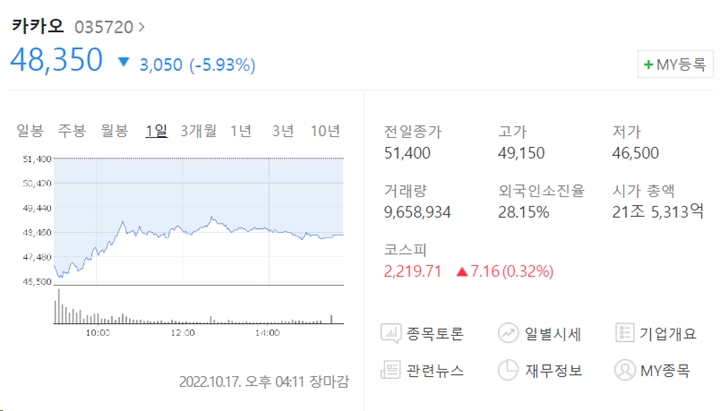Click the 카카오 stock name link
The image size is (720, 411).
coord(38,26)
